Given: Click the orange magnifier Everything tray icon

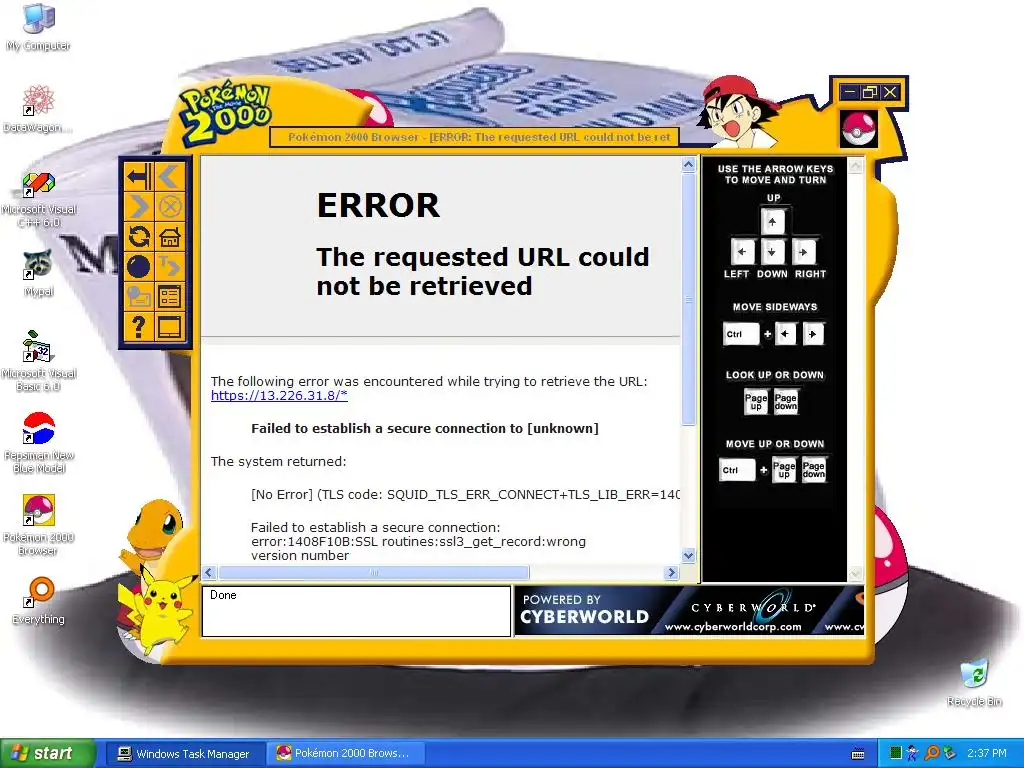Looking at the screenshot, I should coord(932,753).
